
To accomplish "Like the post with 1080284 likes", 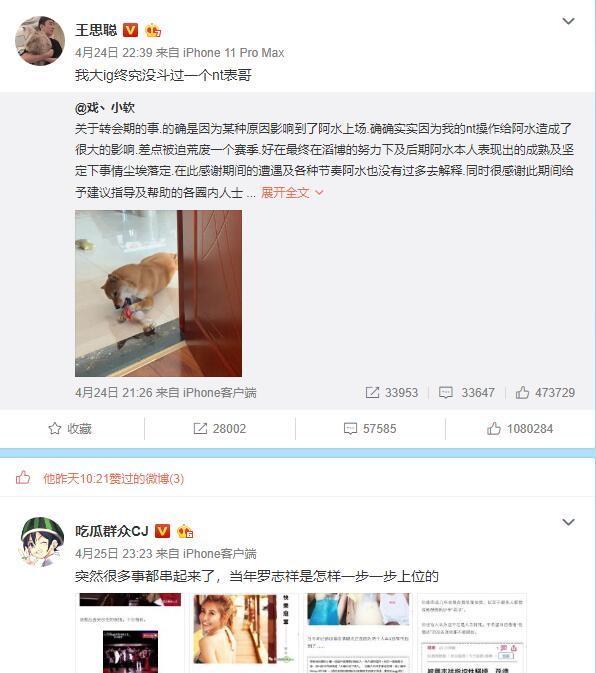I will coord(520,428).
